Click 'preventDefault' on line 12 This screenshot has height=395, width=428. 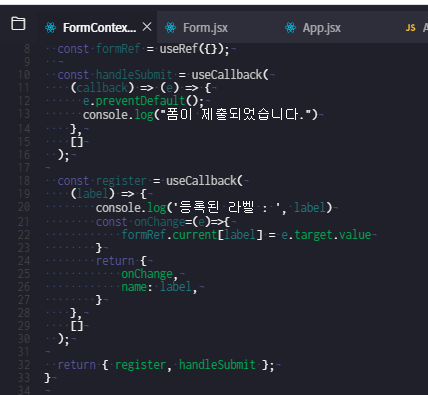[x=140, y=101]
